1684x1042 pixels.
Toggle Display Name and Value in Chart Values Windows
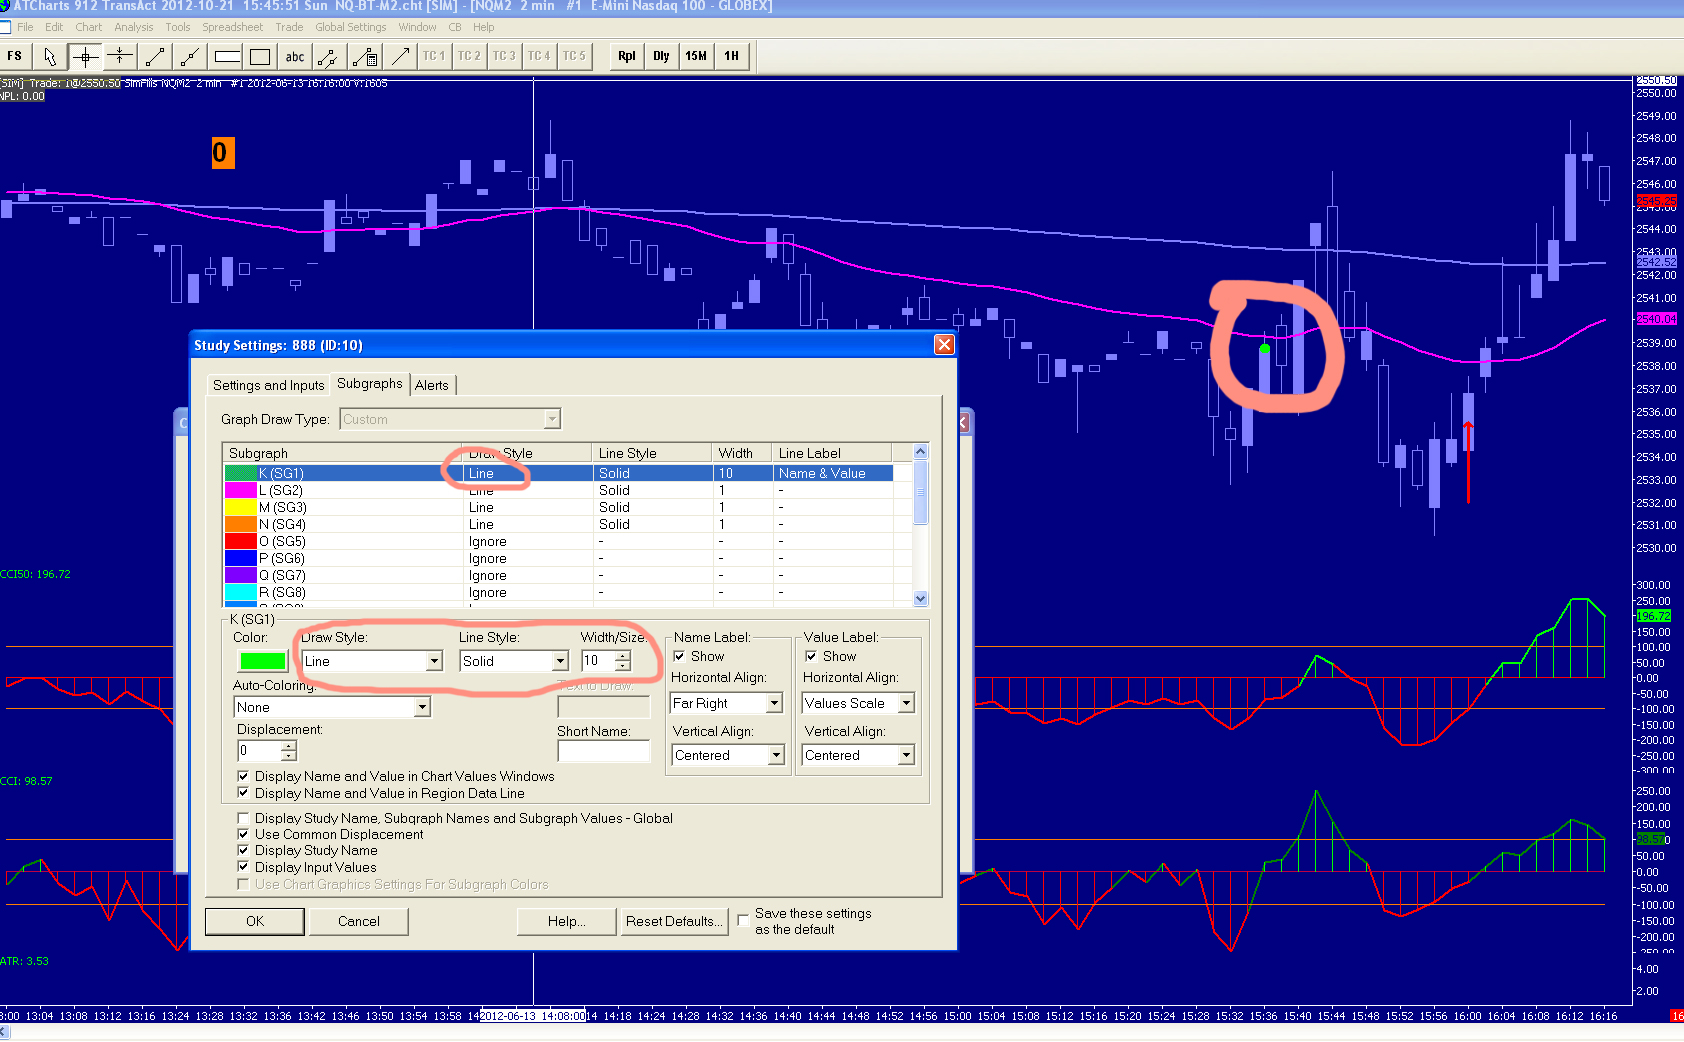point(243,776)
